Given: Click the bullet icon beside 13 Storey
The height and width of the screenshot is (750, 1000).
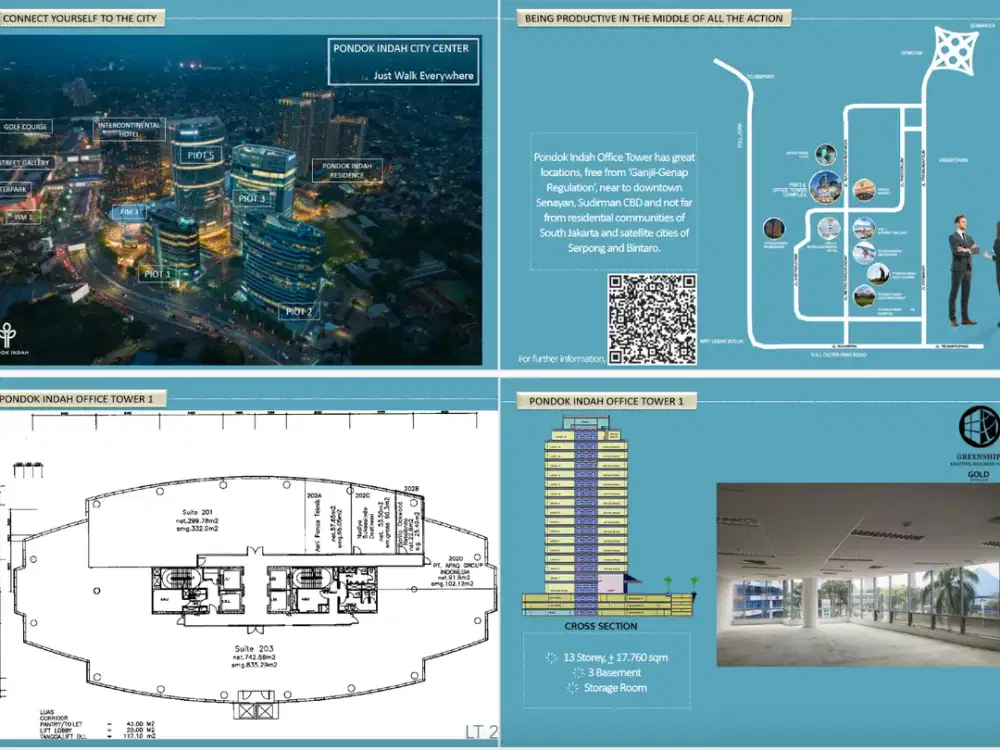Looking at the screenshot, I should pos(551,658).
